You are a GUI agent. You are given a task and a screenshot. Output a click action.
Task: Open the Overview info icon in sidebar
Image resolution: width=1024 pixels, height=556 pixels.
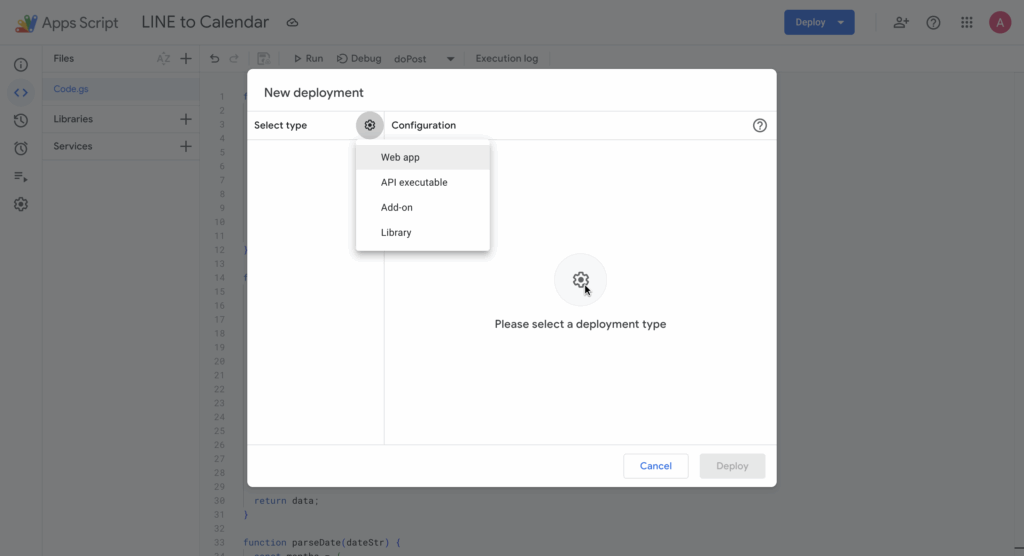21,65
